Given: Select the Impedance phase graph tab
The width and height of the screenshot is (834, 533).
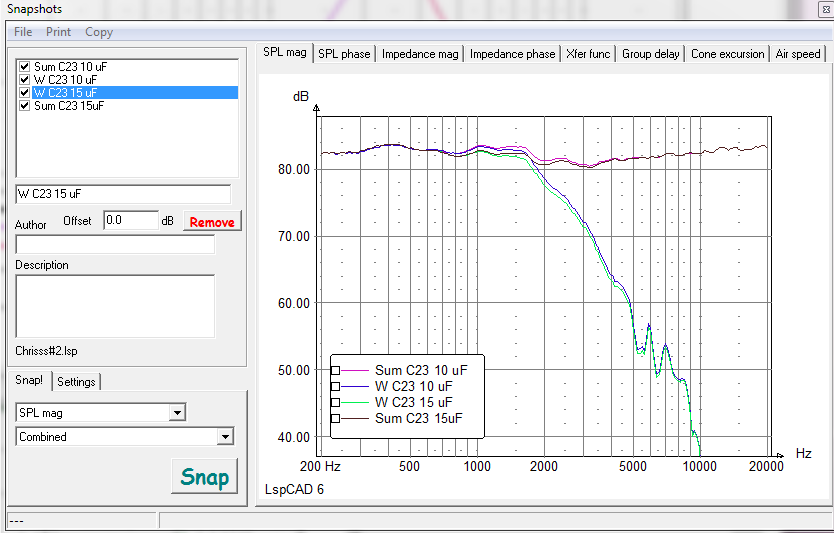Looking at the screenshot, I should (x=512, y=54).
